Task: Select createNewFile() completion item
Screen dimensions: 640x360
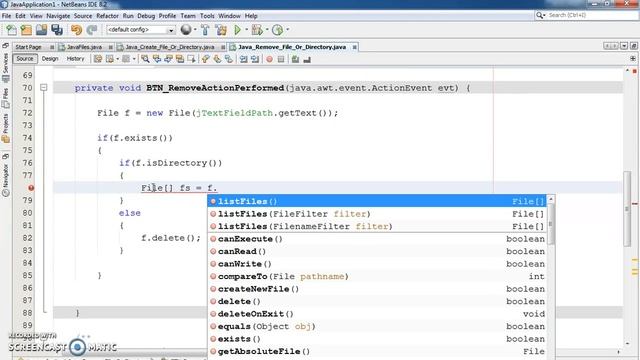Action: pos(377,289)
